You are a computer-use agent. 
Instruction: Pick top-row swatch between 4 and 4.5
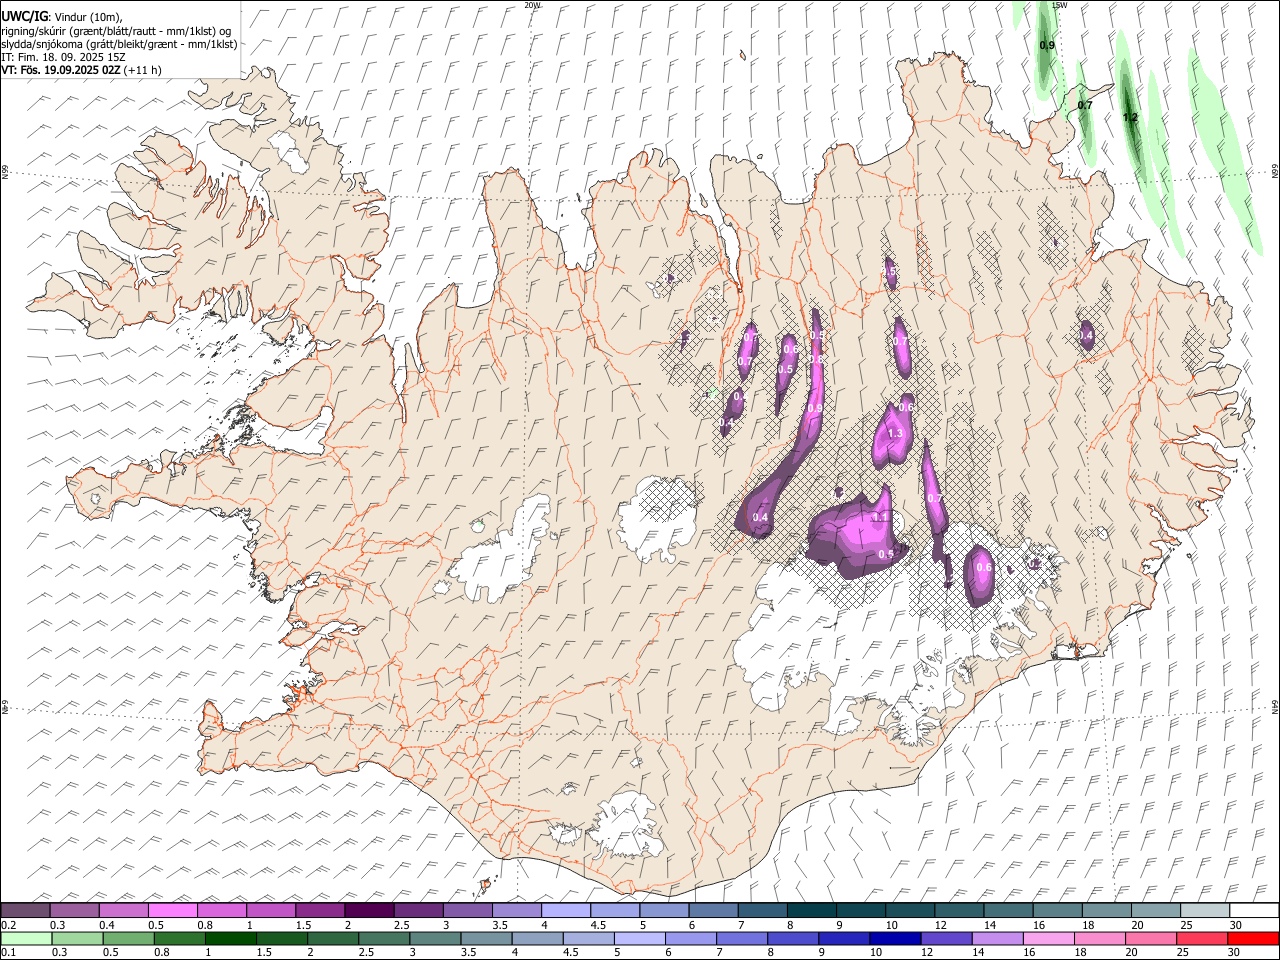click(565, 910)
